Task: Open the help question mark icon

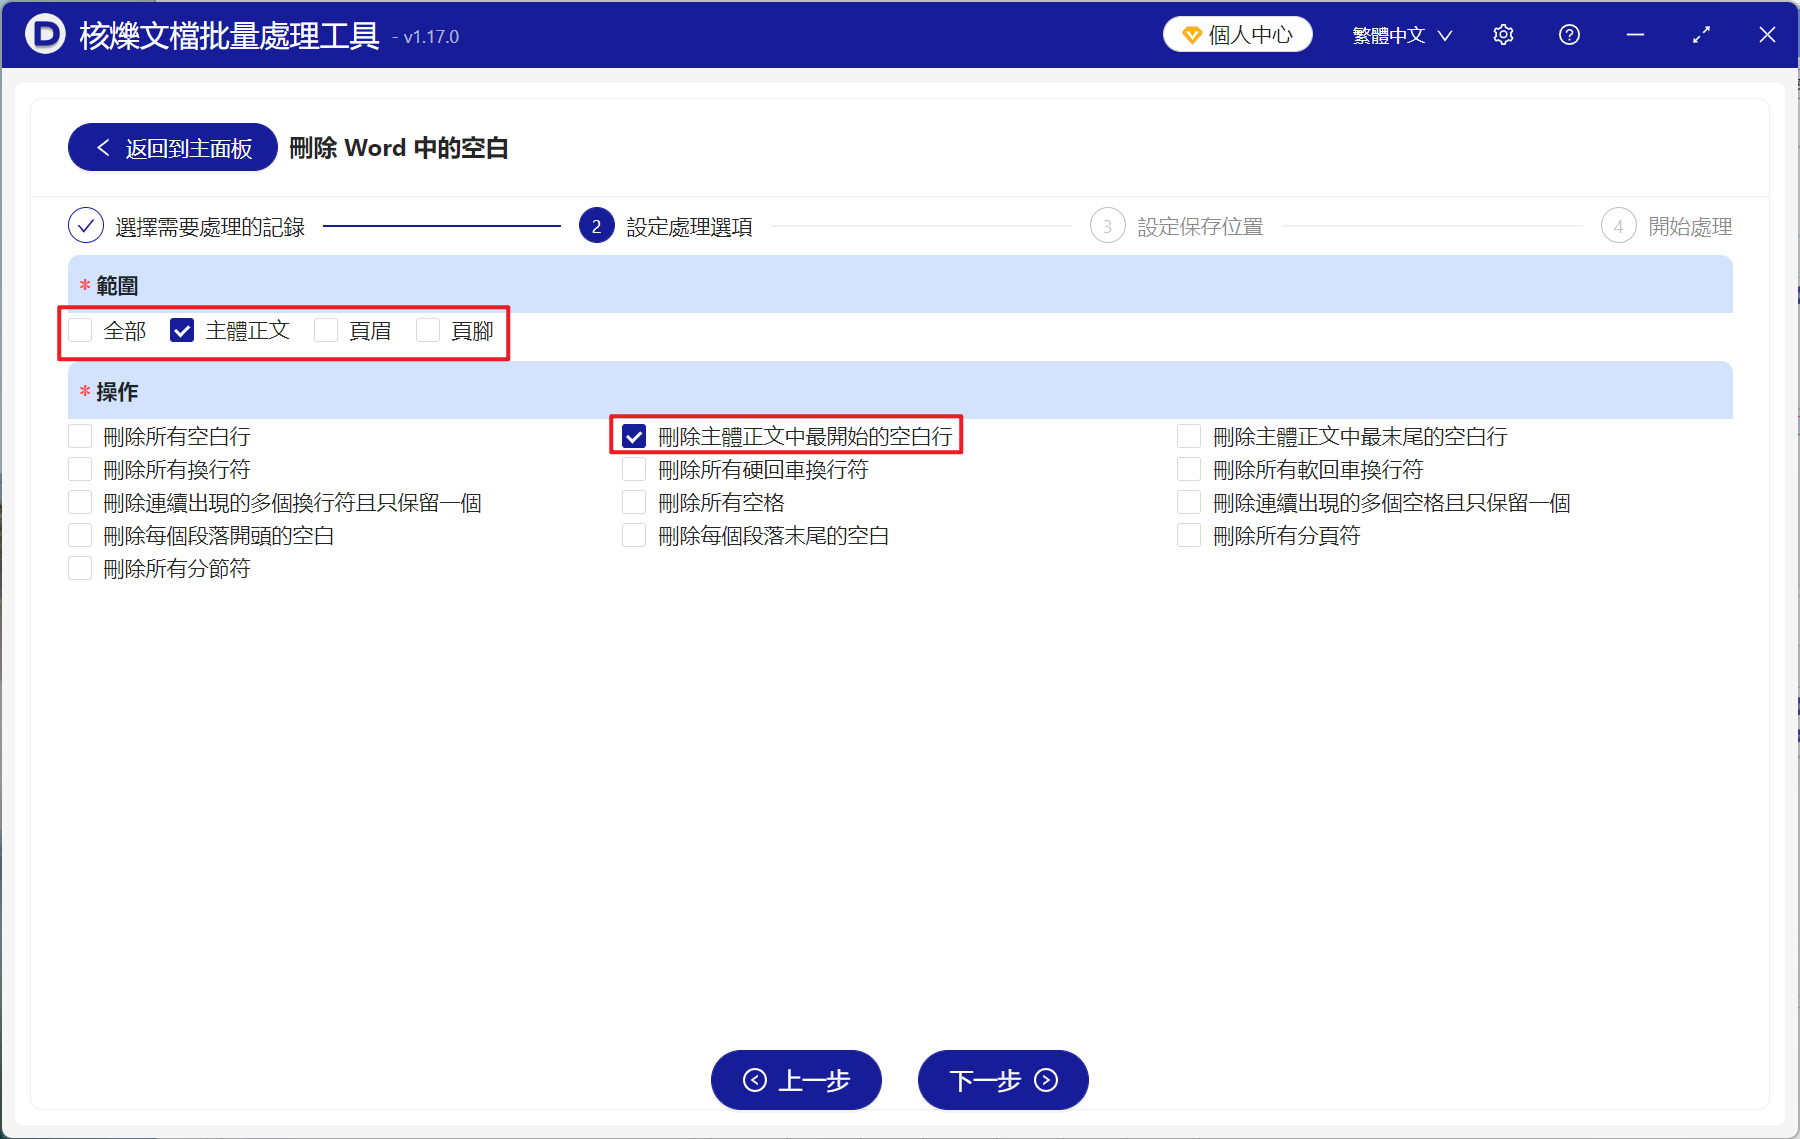Action: [1568, 34]
